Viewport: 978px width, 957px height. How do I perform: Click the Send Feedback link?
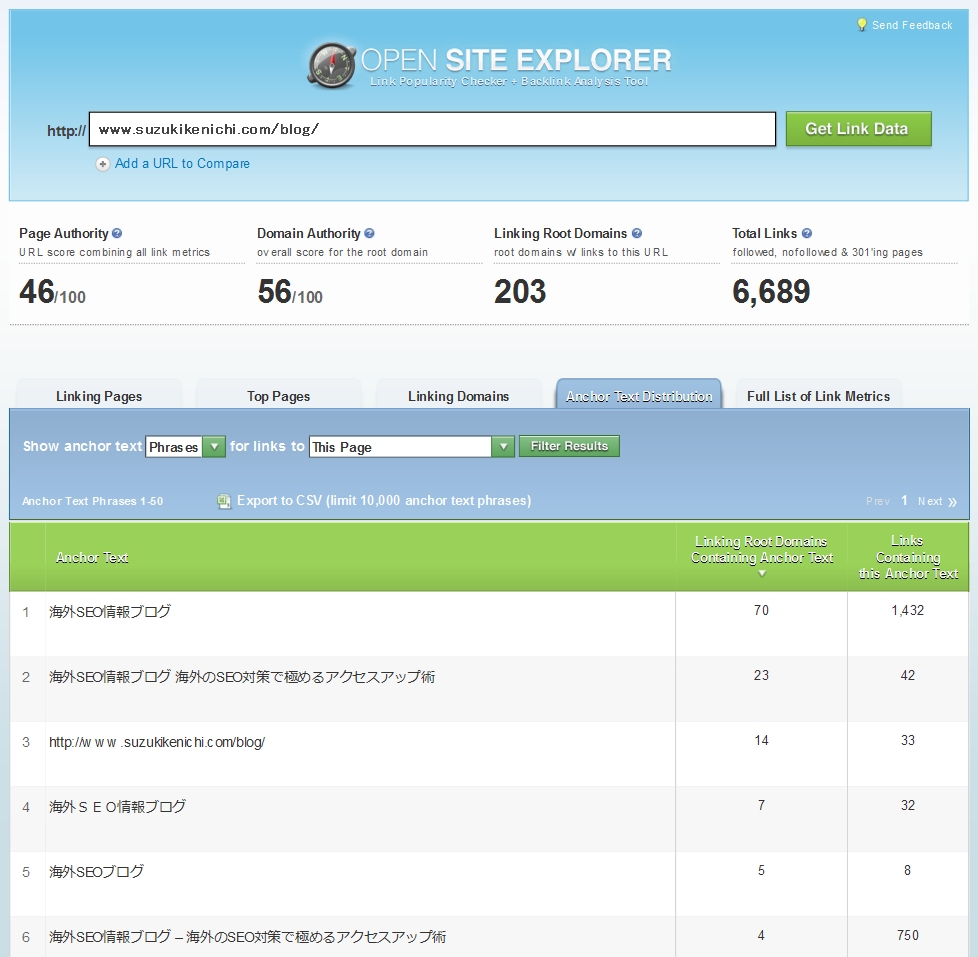912,25
